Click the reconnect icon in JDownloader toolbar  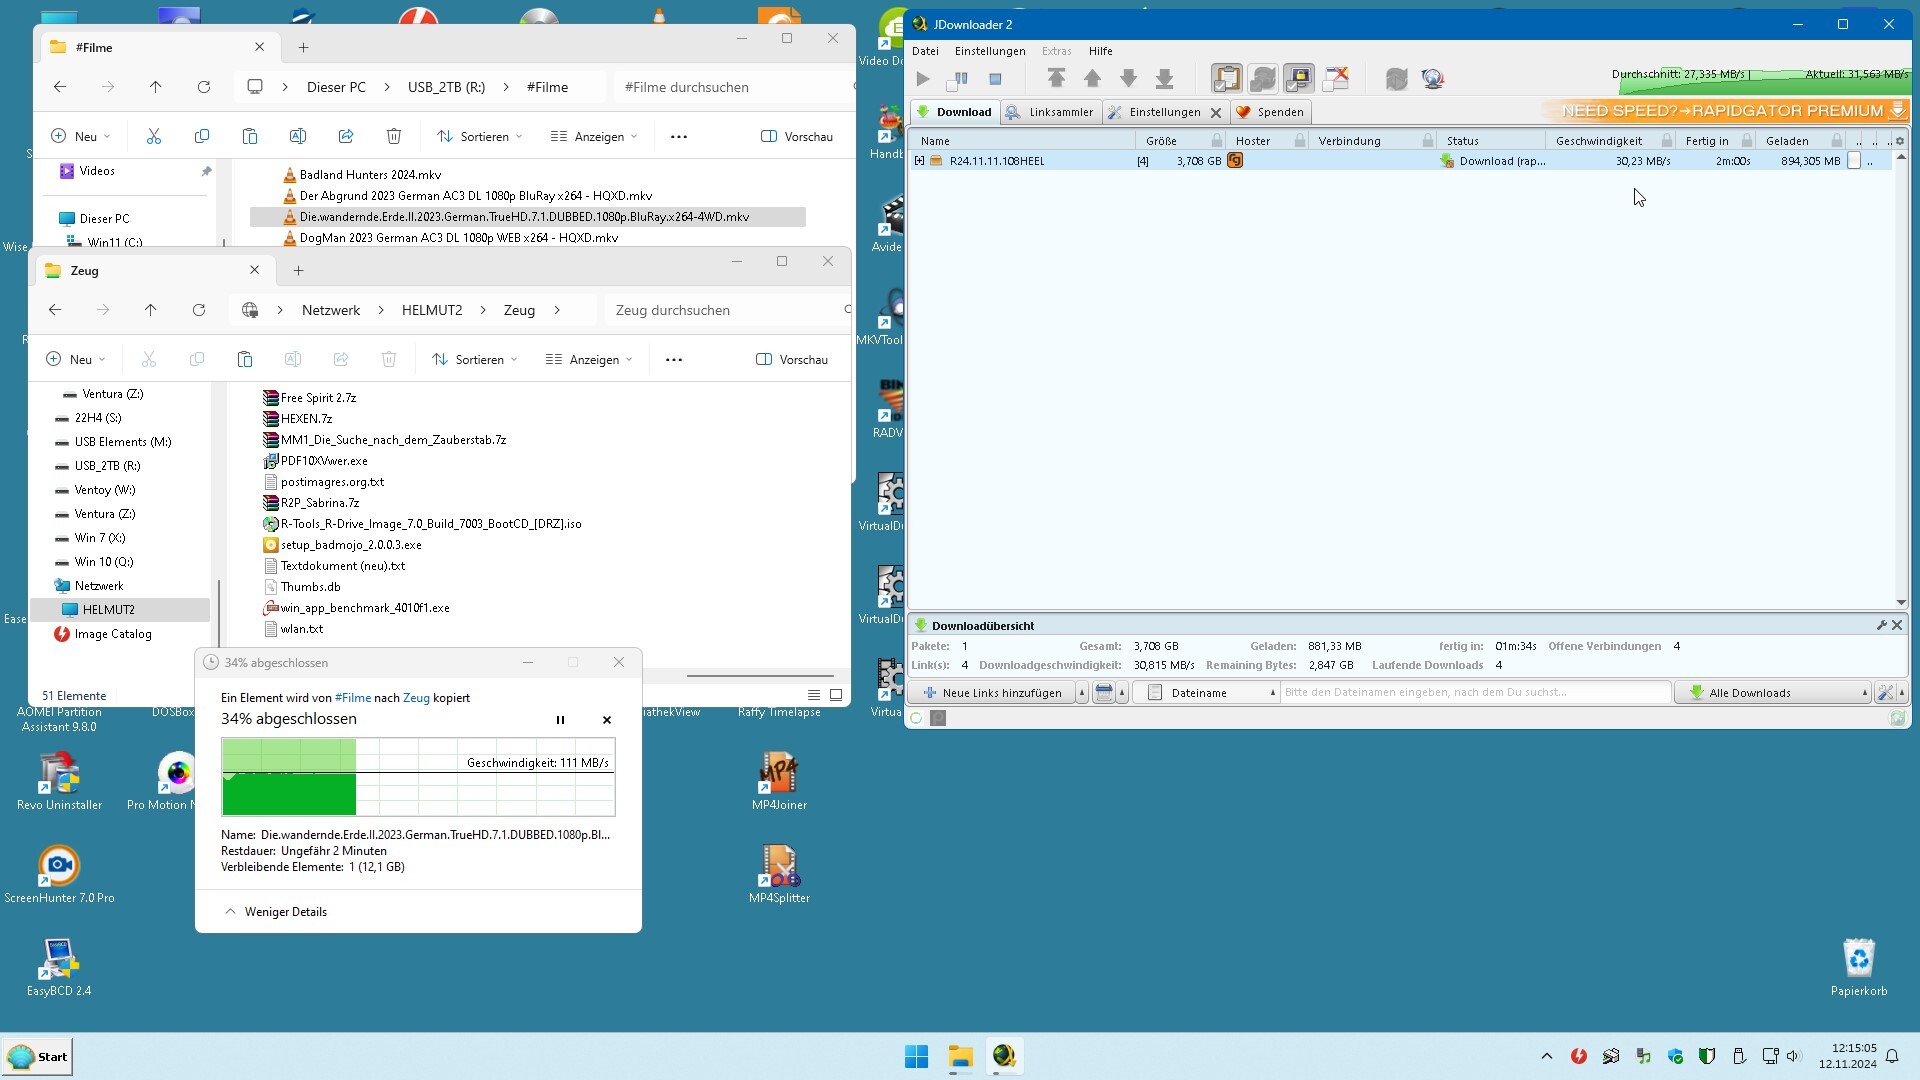[x=1397, y=78]
